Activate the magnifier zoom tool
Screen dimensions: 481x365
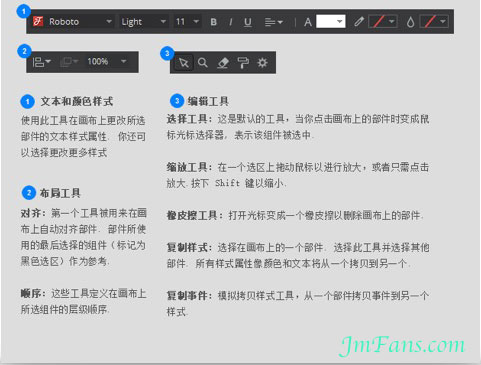pyautogui.click(x=202, y=62)
